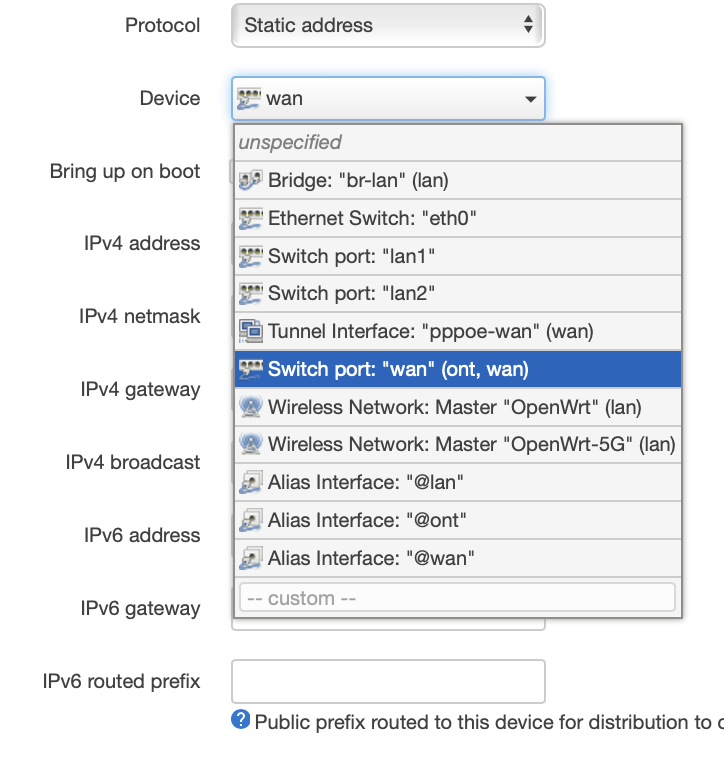Click the wireless icon beside OpenWrt (lan)
724x784 pixels.
(x=250, y=406)
